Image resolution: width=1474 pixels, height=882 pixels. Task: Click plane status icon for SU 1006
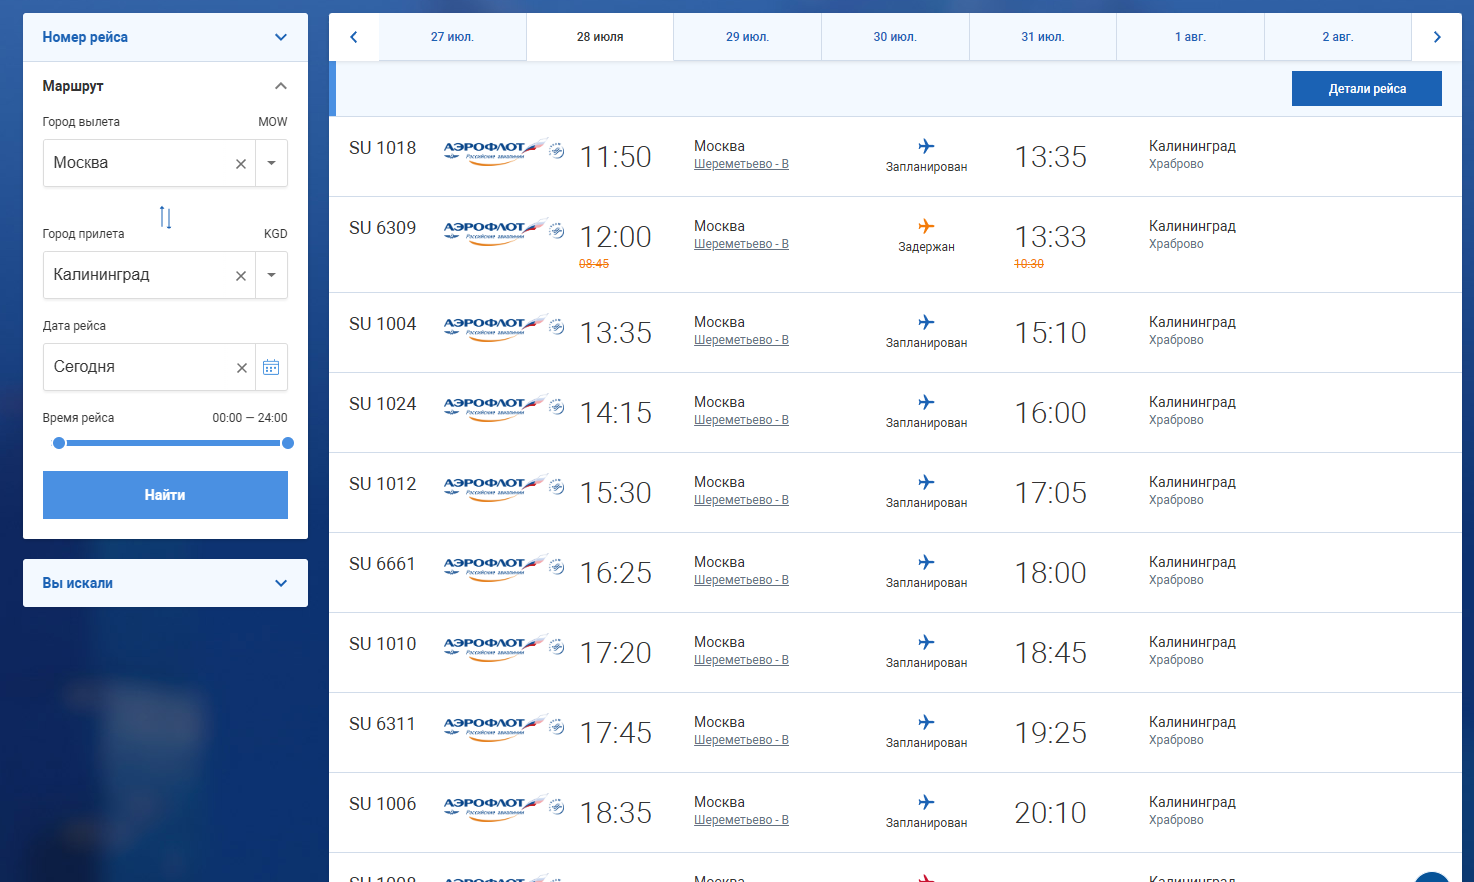[926, 802]
